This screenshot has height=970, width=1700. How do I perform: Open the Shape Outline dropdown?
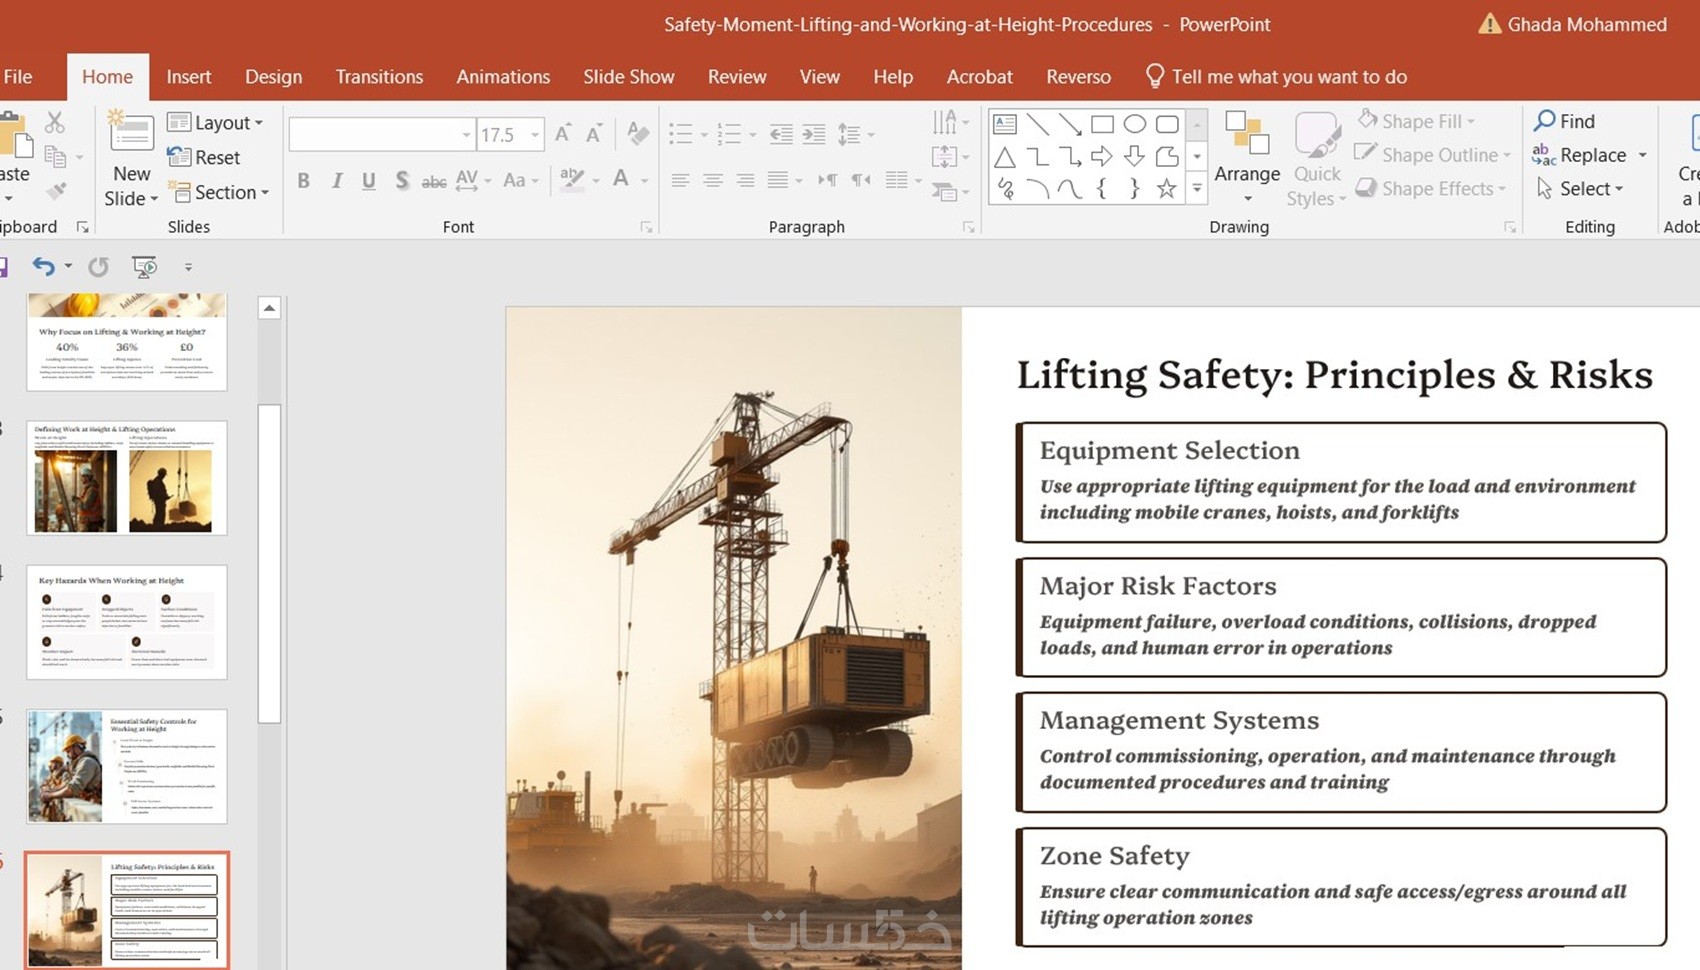click(1432, 155)
